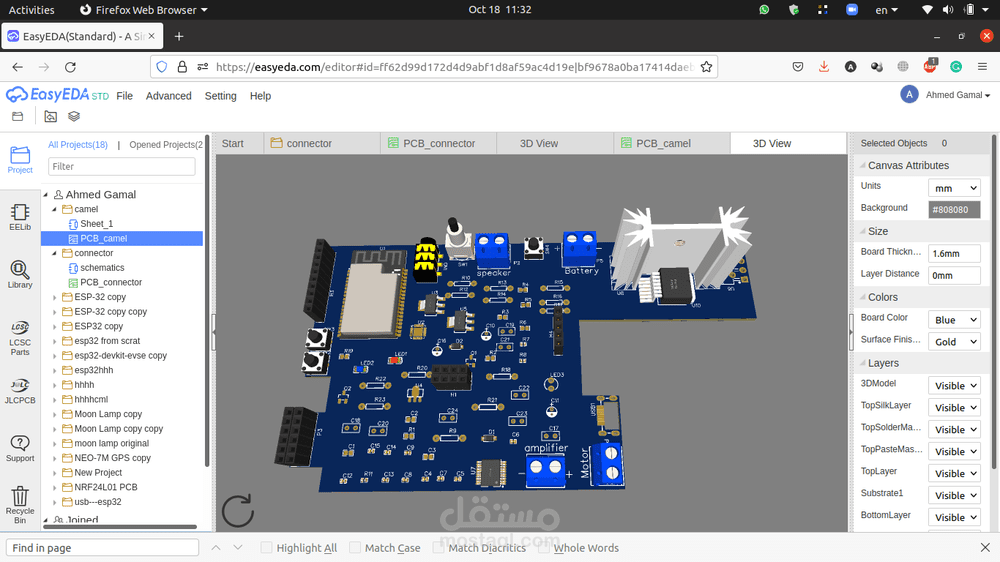Open the Setting menu

(220, 96)
